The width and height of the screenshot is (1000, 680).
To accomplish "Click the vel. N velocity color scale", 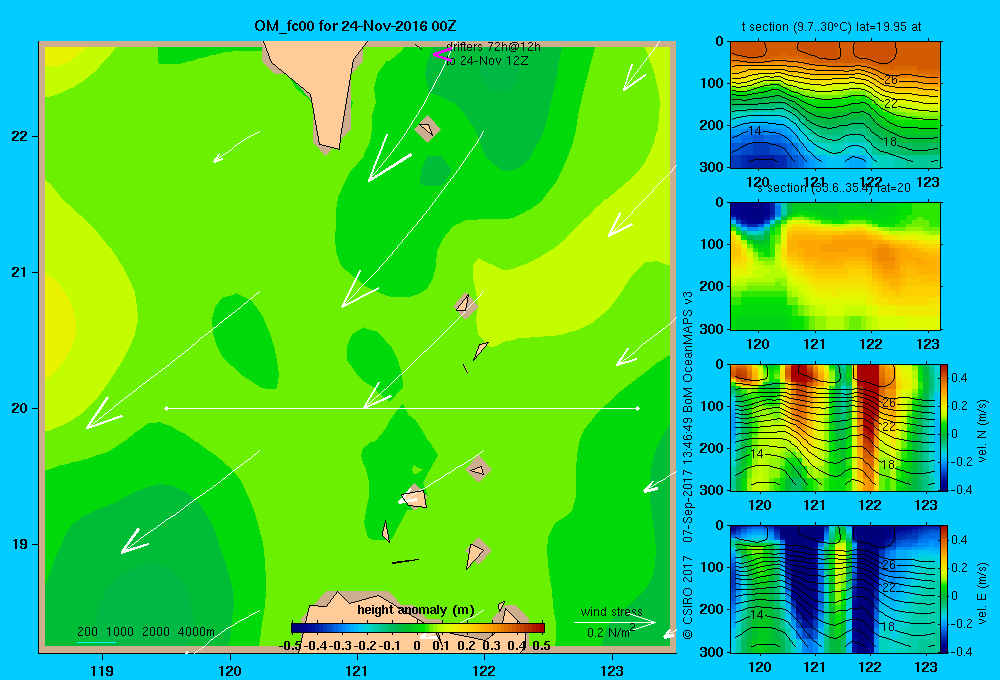I will (944, 427).
